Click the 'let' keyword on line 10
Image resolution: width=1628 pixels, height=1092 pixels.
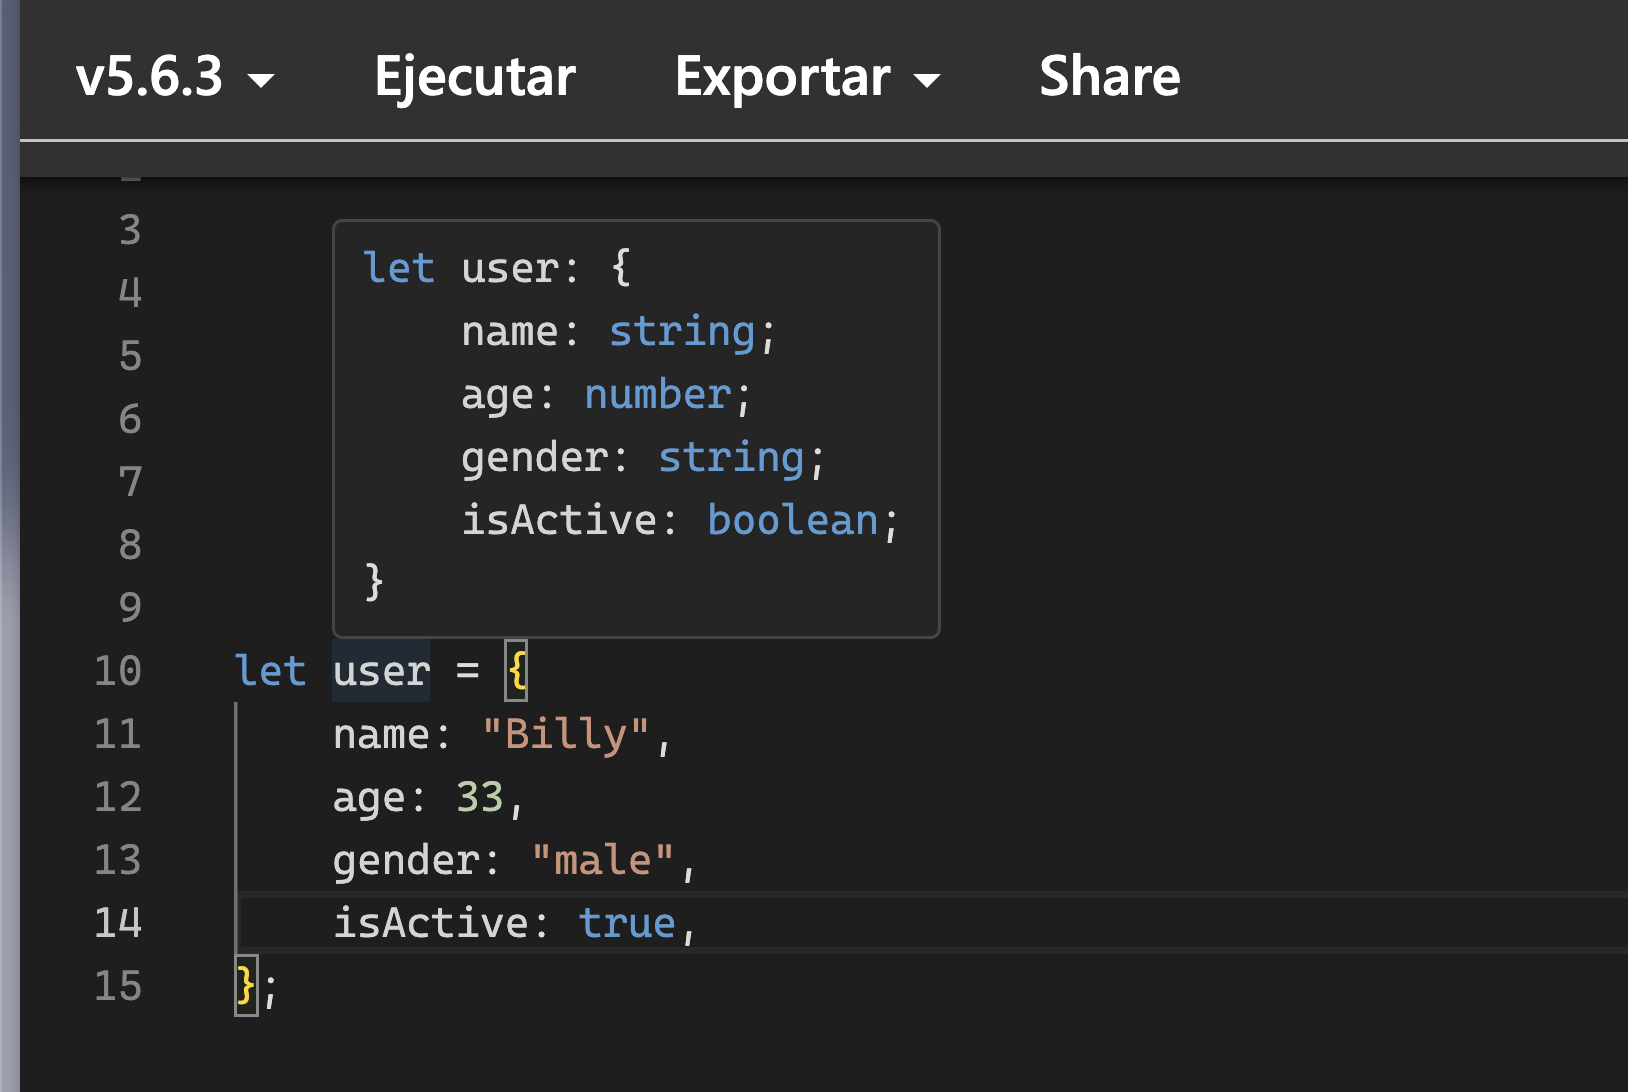[270, 671]
